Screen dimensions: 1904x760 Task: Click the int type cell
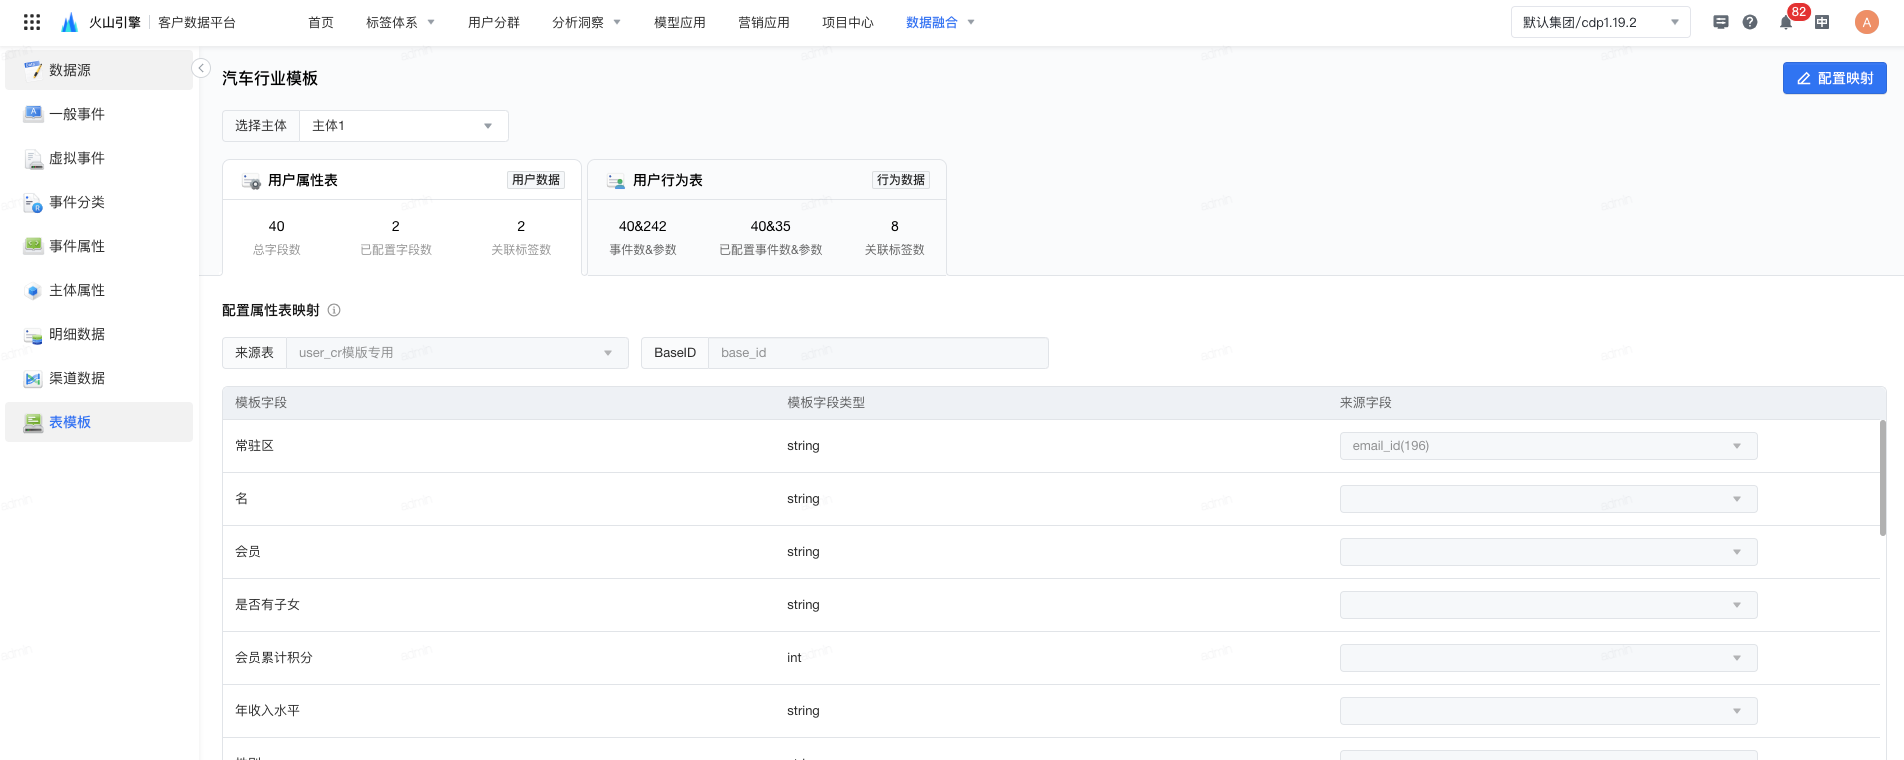pyautogui.click(x=794, y=658)
